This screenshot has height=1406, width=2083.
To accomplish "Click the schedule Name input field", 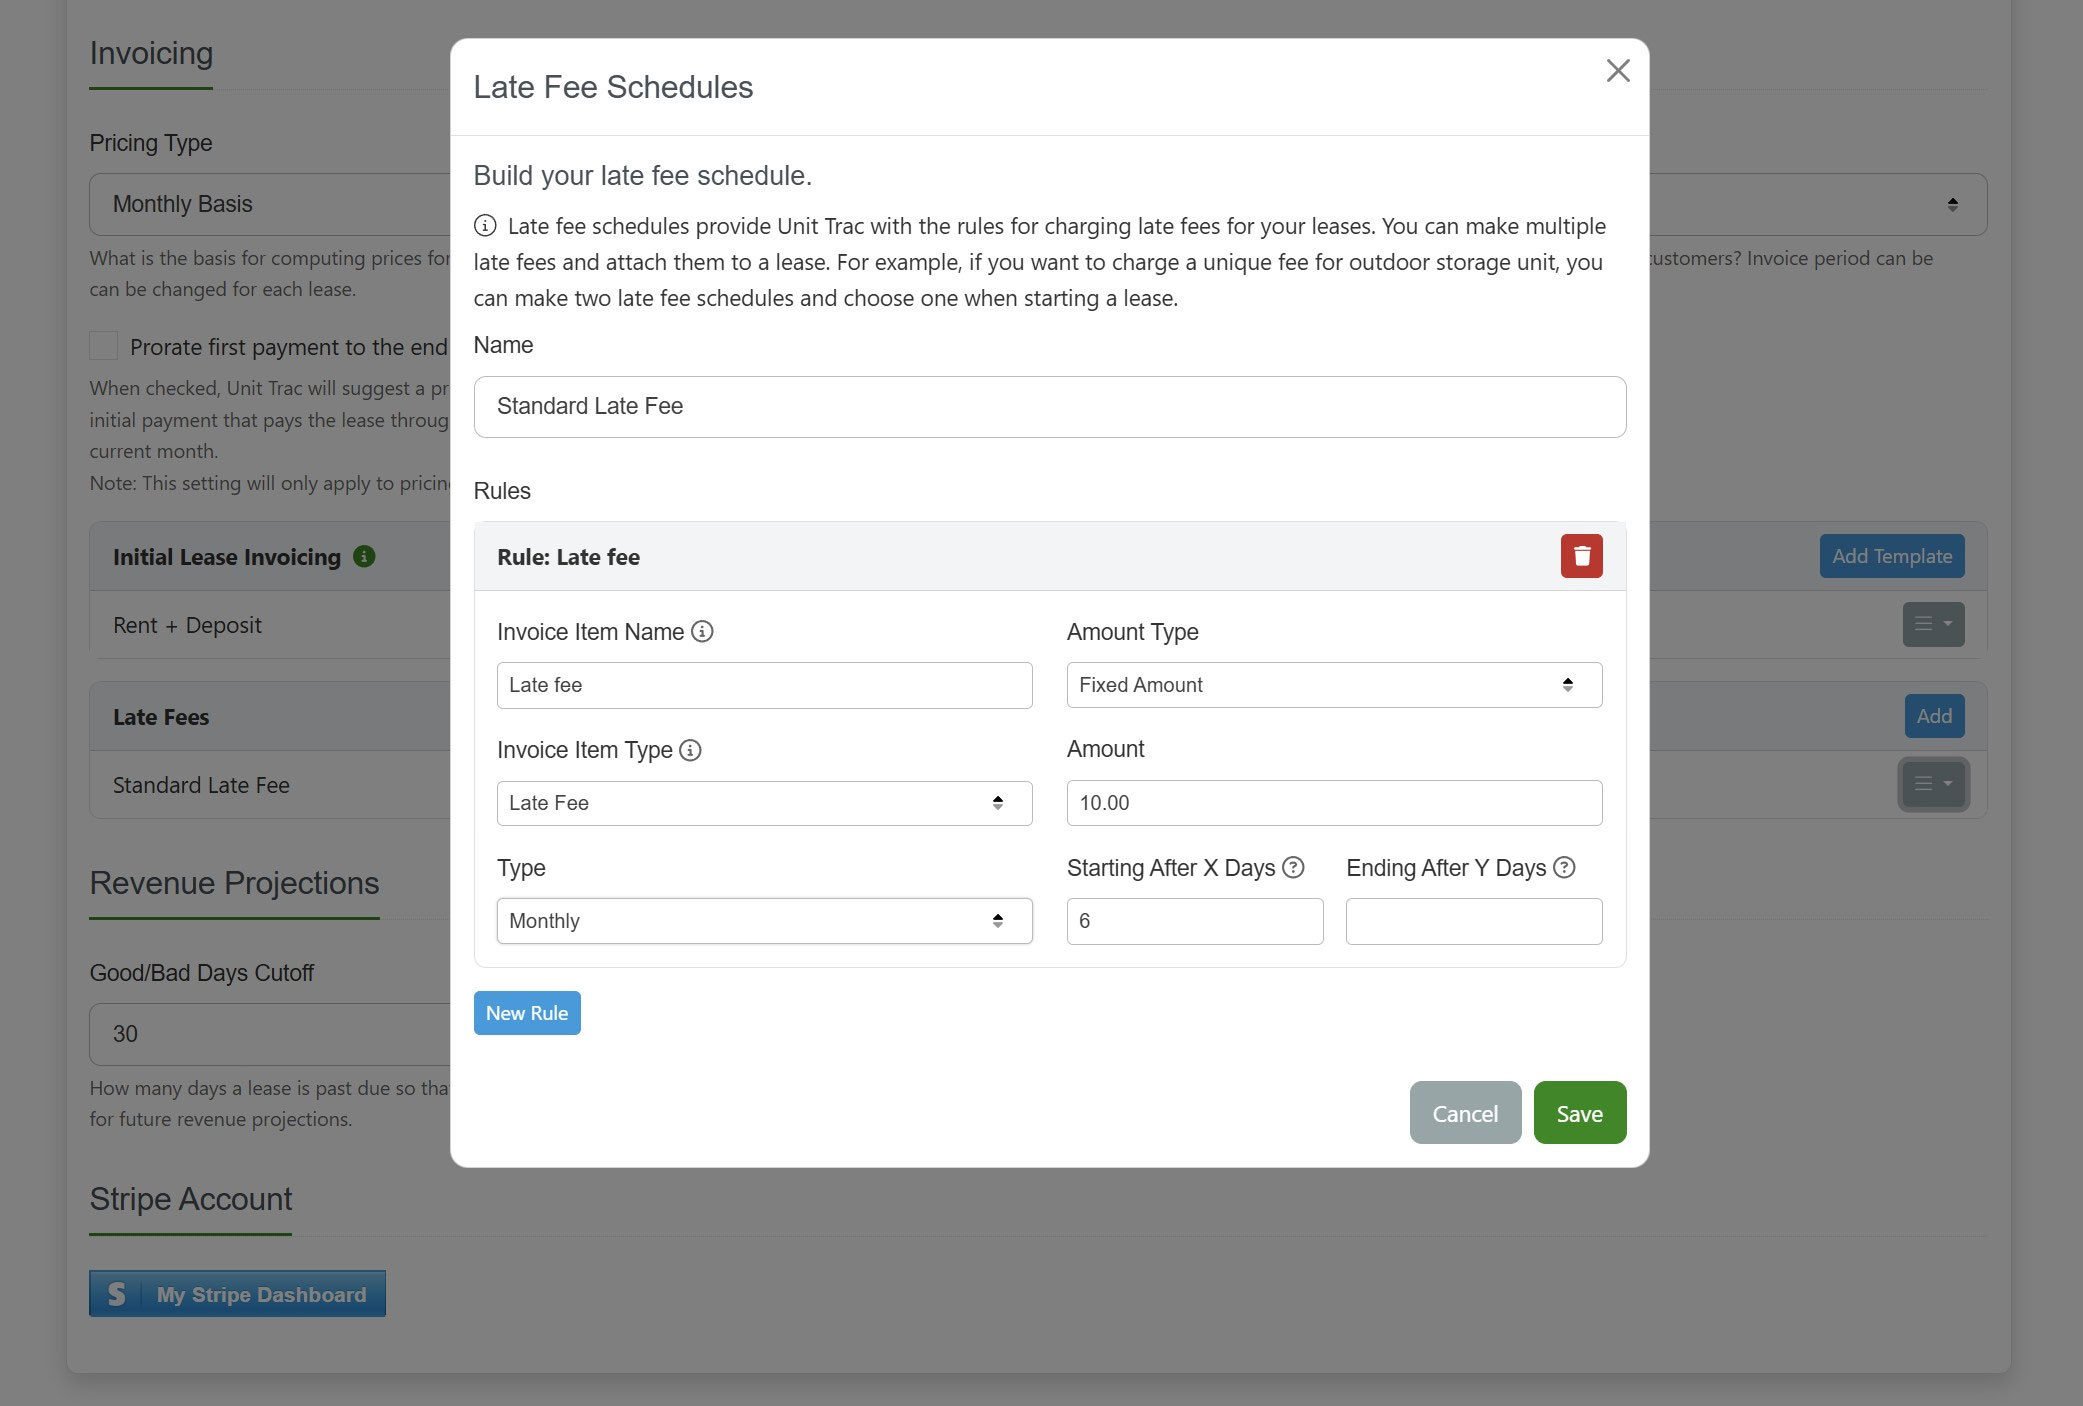I will click(1049, 406).
